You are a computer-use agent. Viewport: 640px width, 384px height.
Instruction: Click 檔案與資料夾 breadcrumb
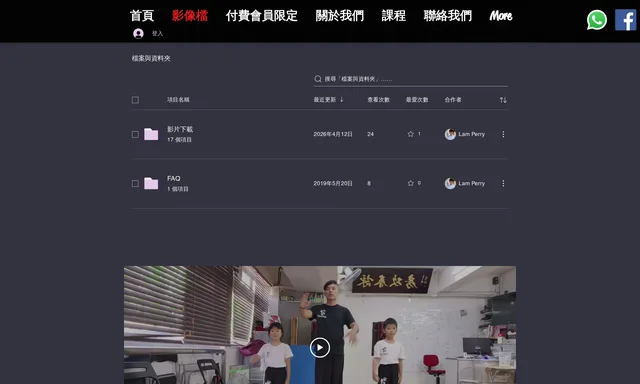coord(151,58)
